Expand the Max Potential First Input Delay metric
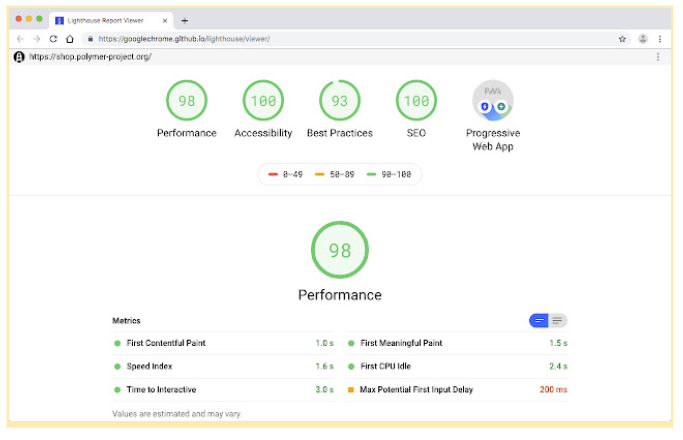This screenshot has width=683, height=440. (x=457, y=389)
